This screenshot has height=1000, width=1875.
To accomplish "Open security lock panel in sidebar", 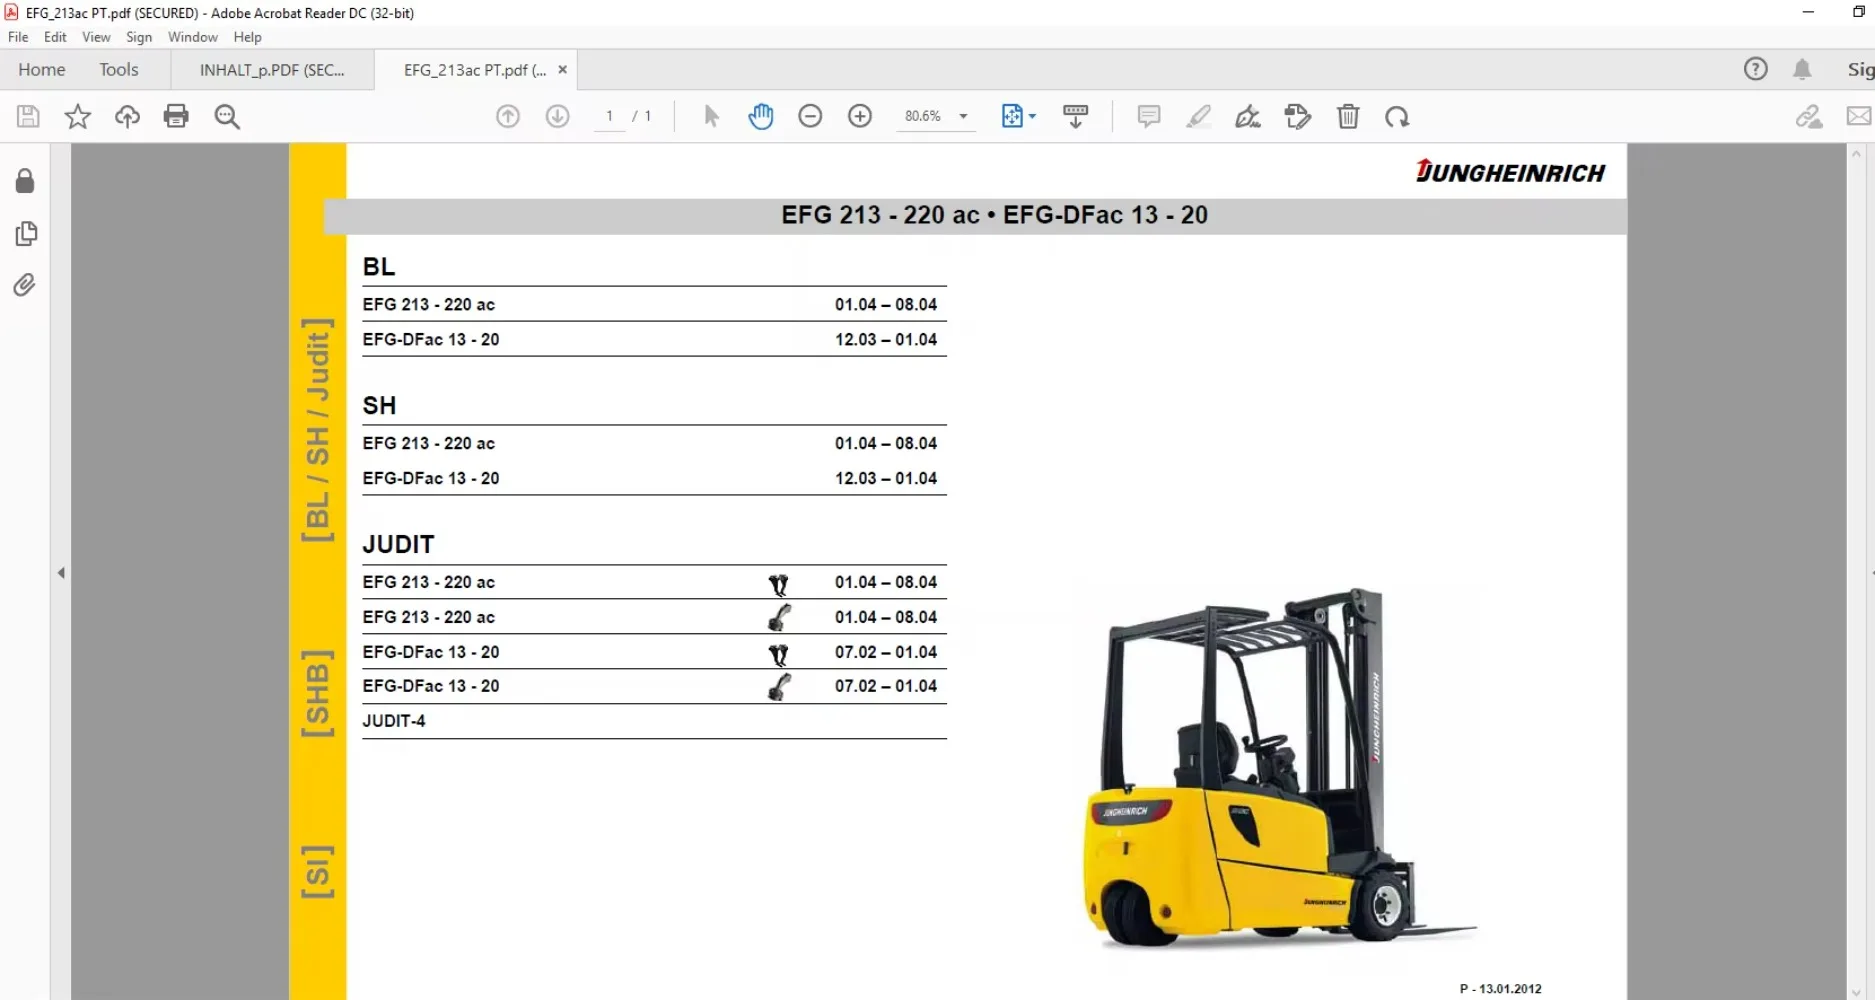I will pyautogui.click(x=25, y=181).
